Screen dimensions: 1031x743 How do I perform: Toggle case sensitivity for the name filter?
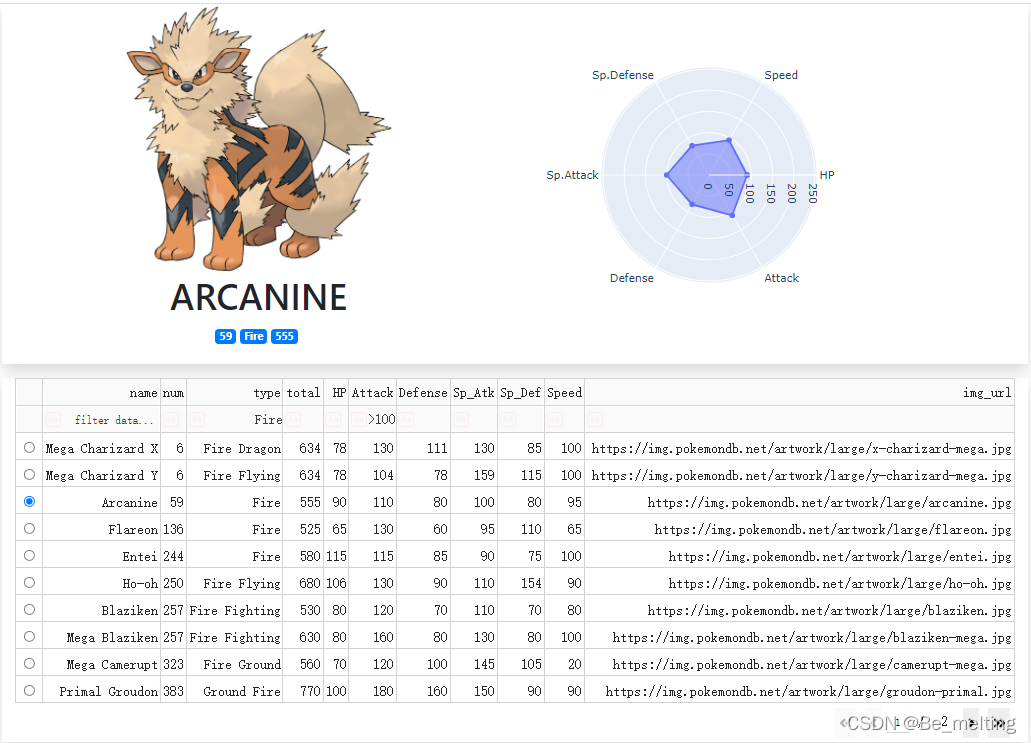click(x=53, y=419)
